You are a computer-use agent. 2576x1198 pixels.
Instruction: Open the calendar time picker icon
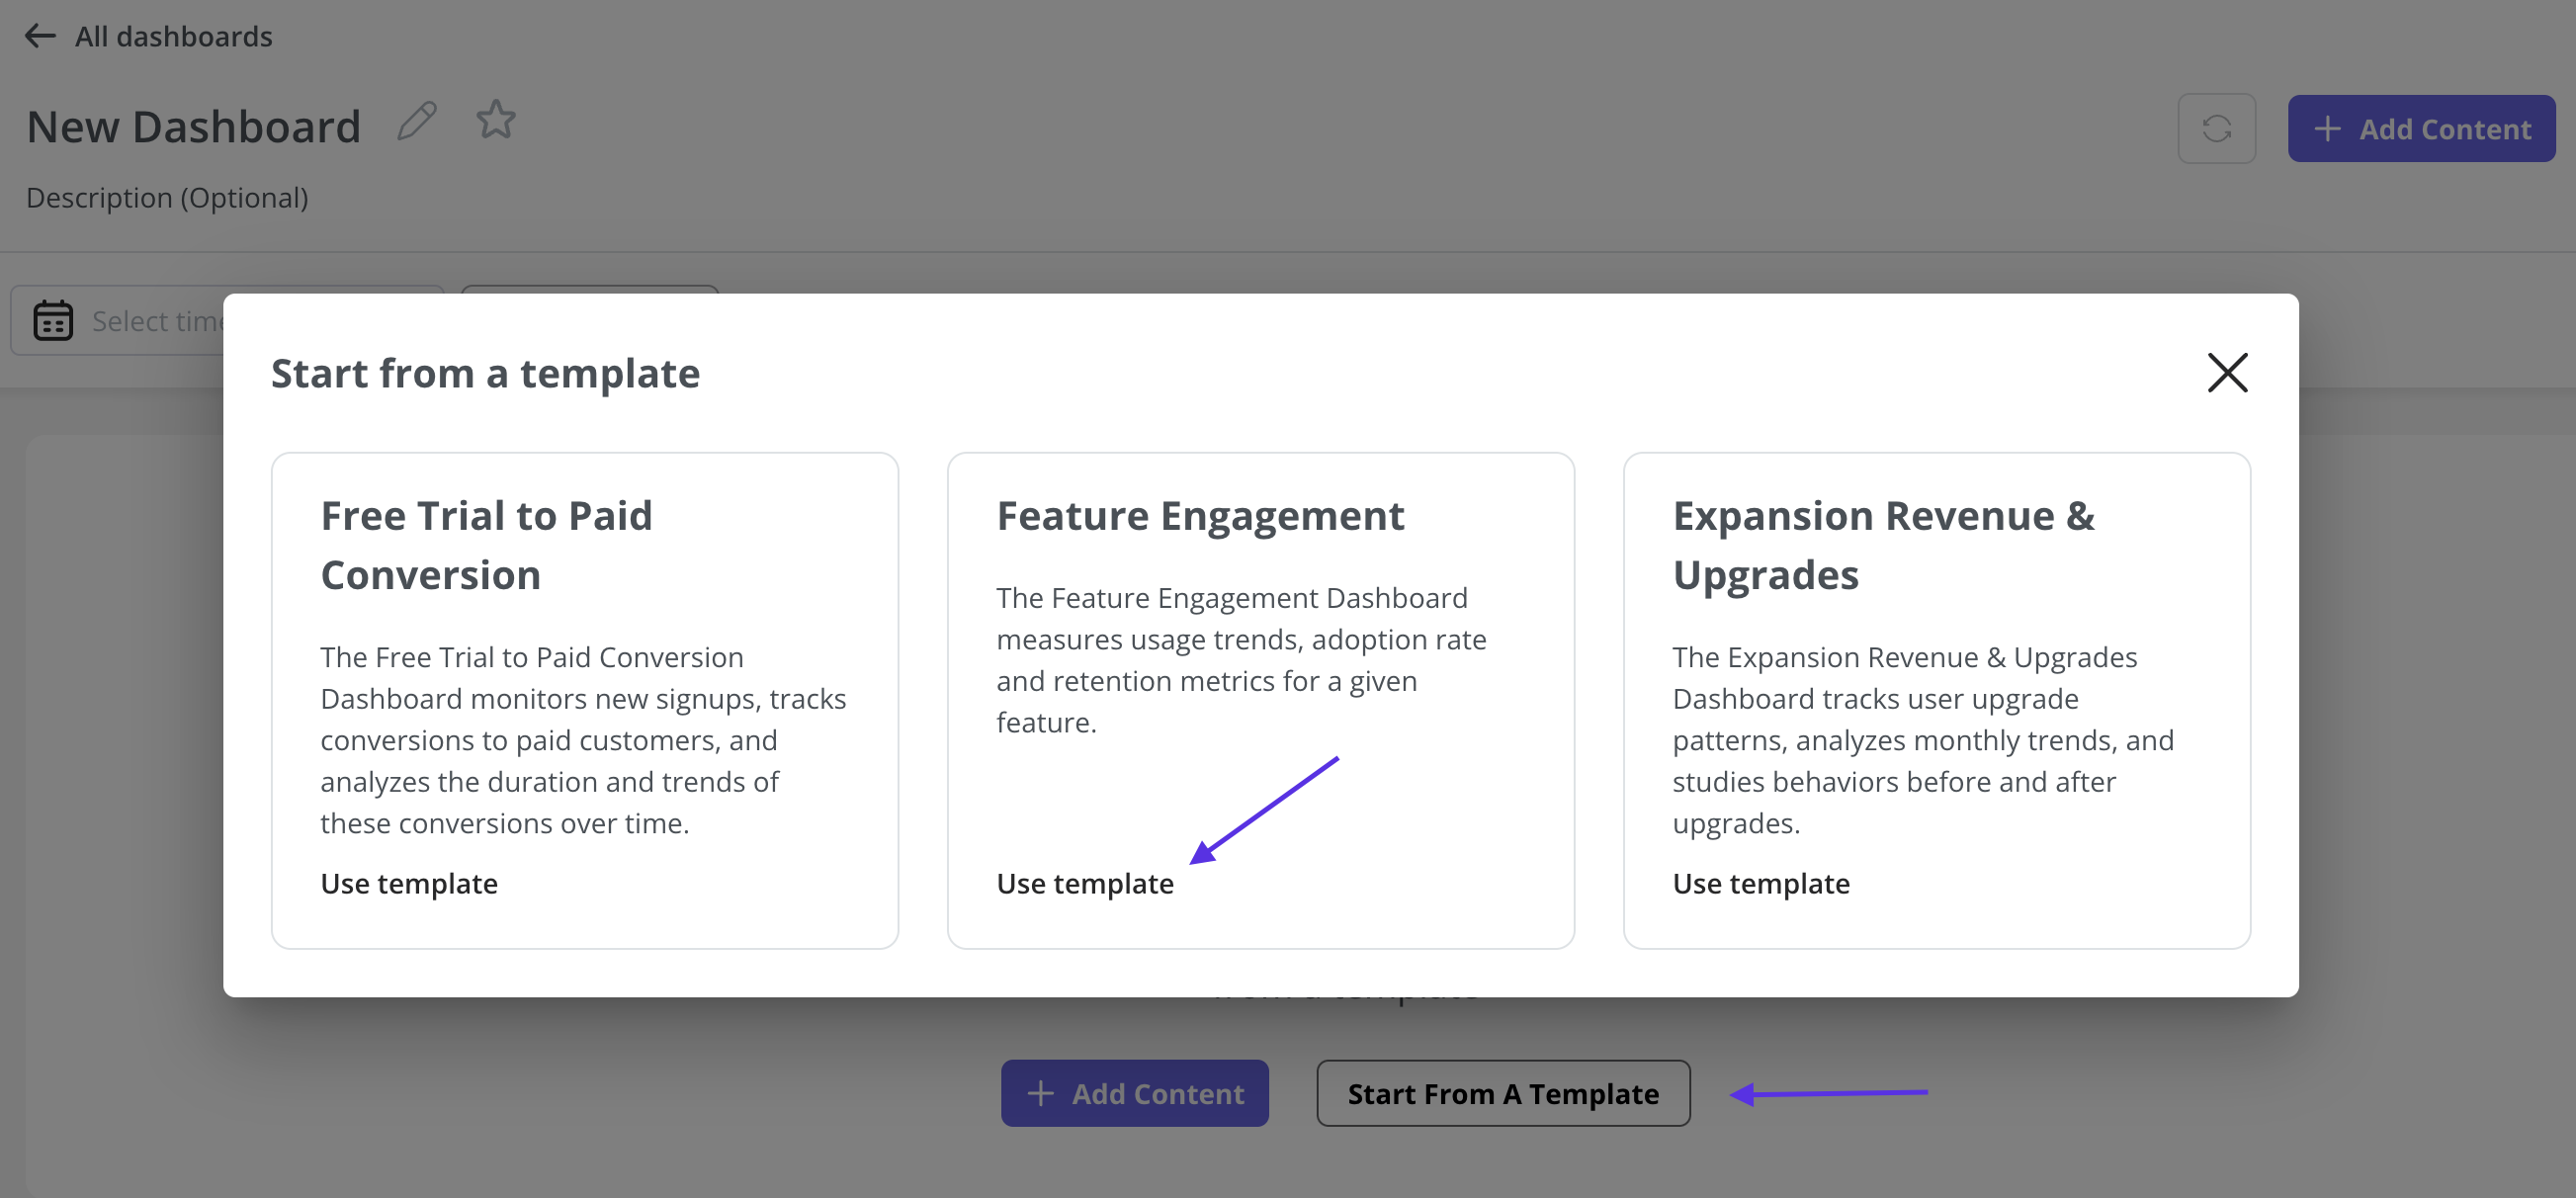[x=53, y=321]
